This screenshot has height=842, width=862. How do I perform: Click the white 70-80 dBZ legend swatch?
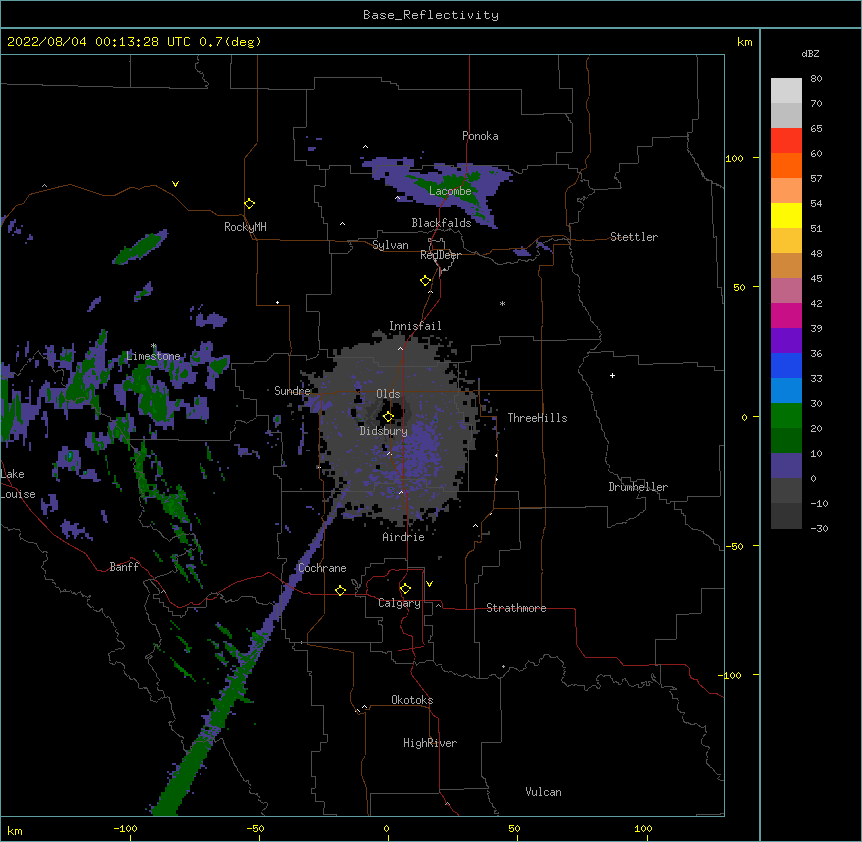pos(786,91)
